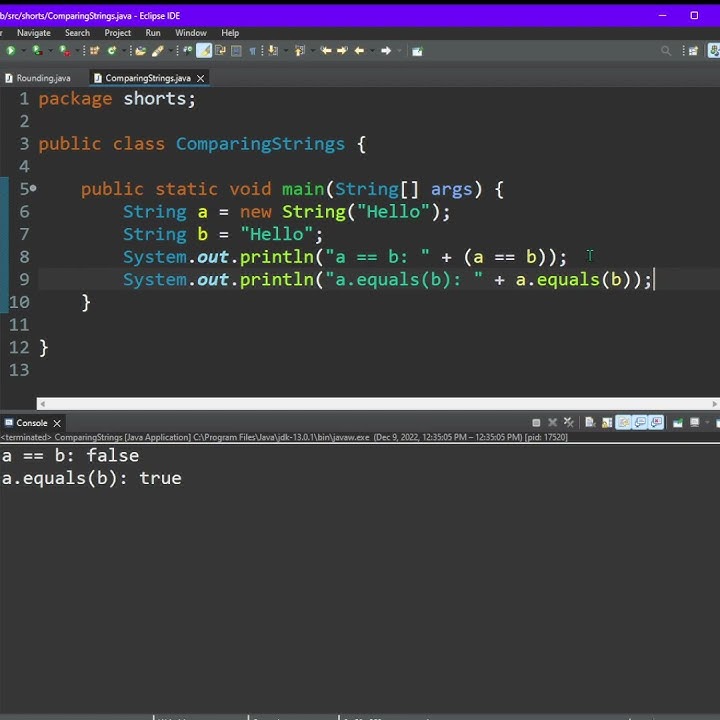Click the Back navigation arrow
This screenshot has height=720, width=720.
pyautogui.click(x=360, y=51)
